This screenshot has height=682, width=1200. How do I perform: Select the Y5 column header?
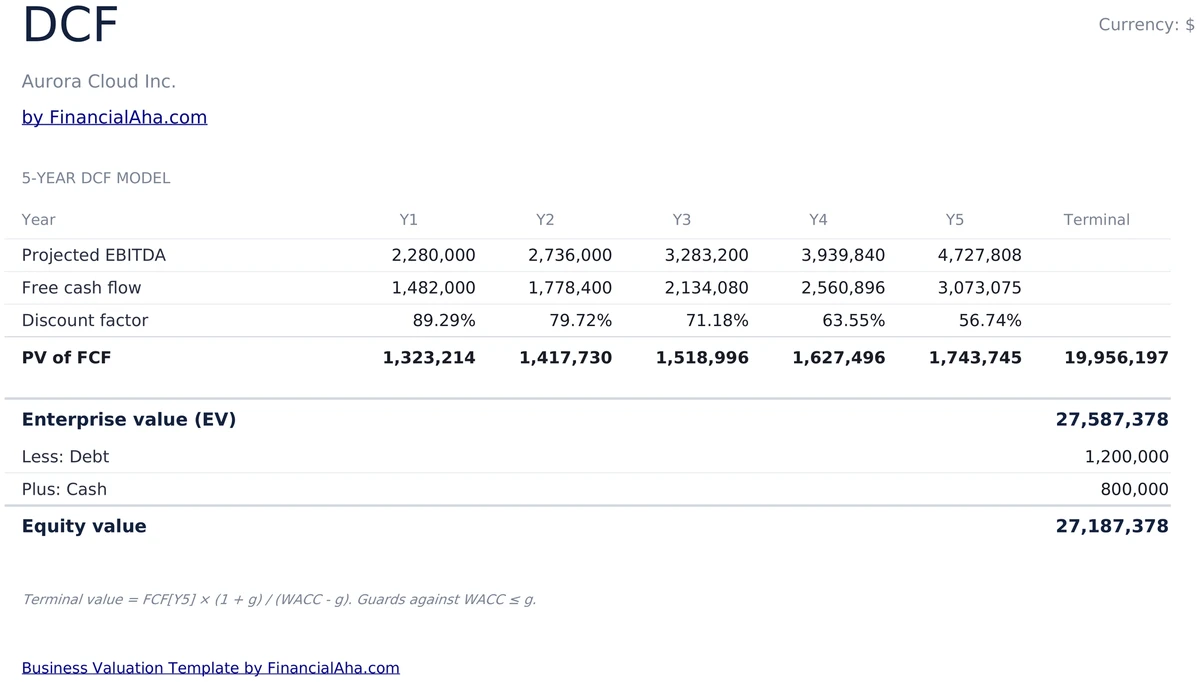click(x=954, y=220)
